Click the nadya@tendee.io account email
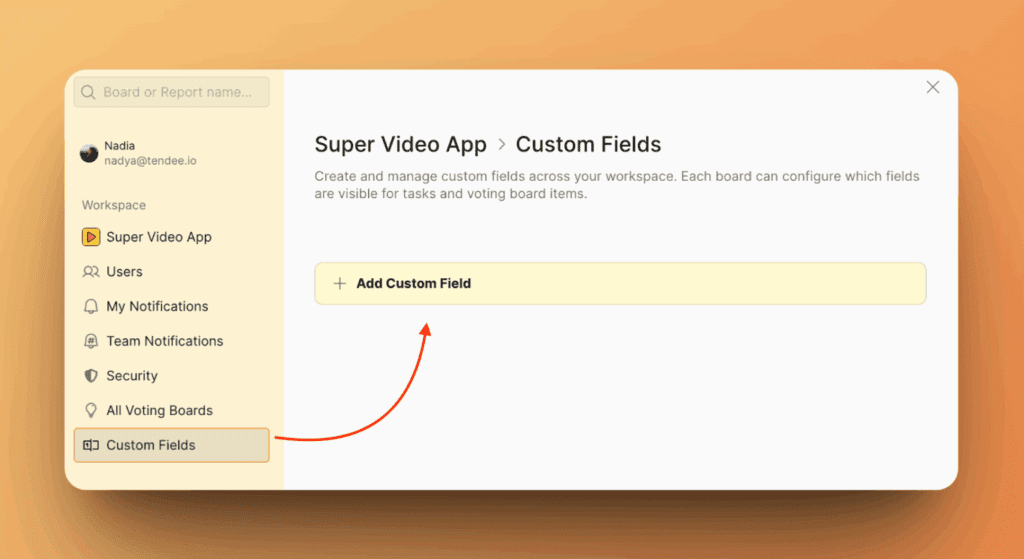 click(x=150, y=160)
